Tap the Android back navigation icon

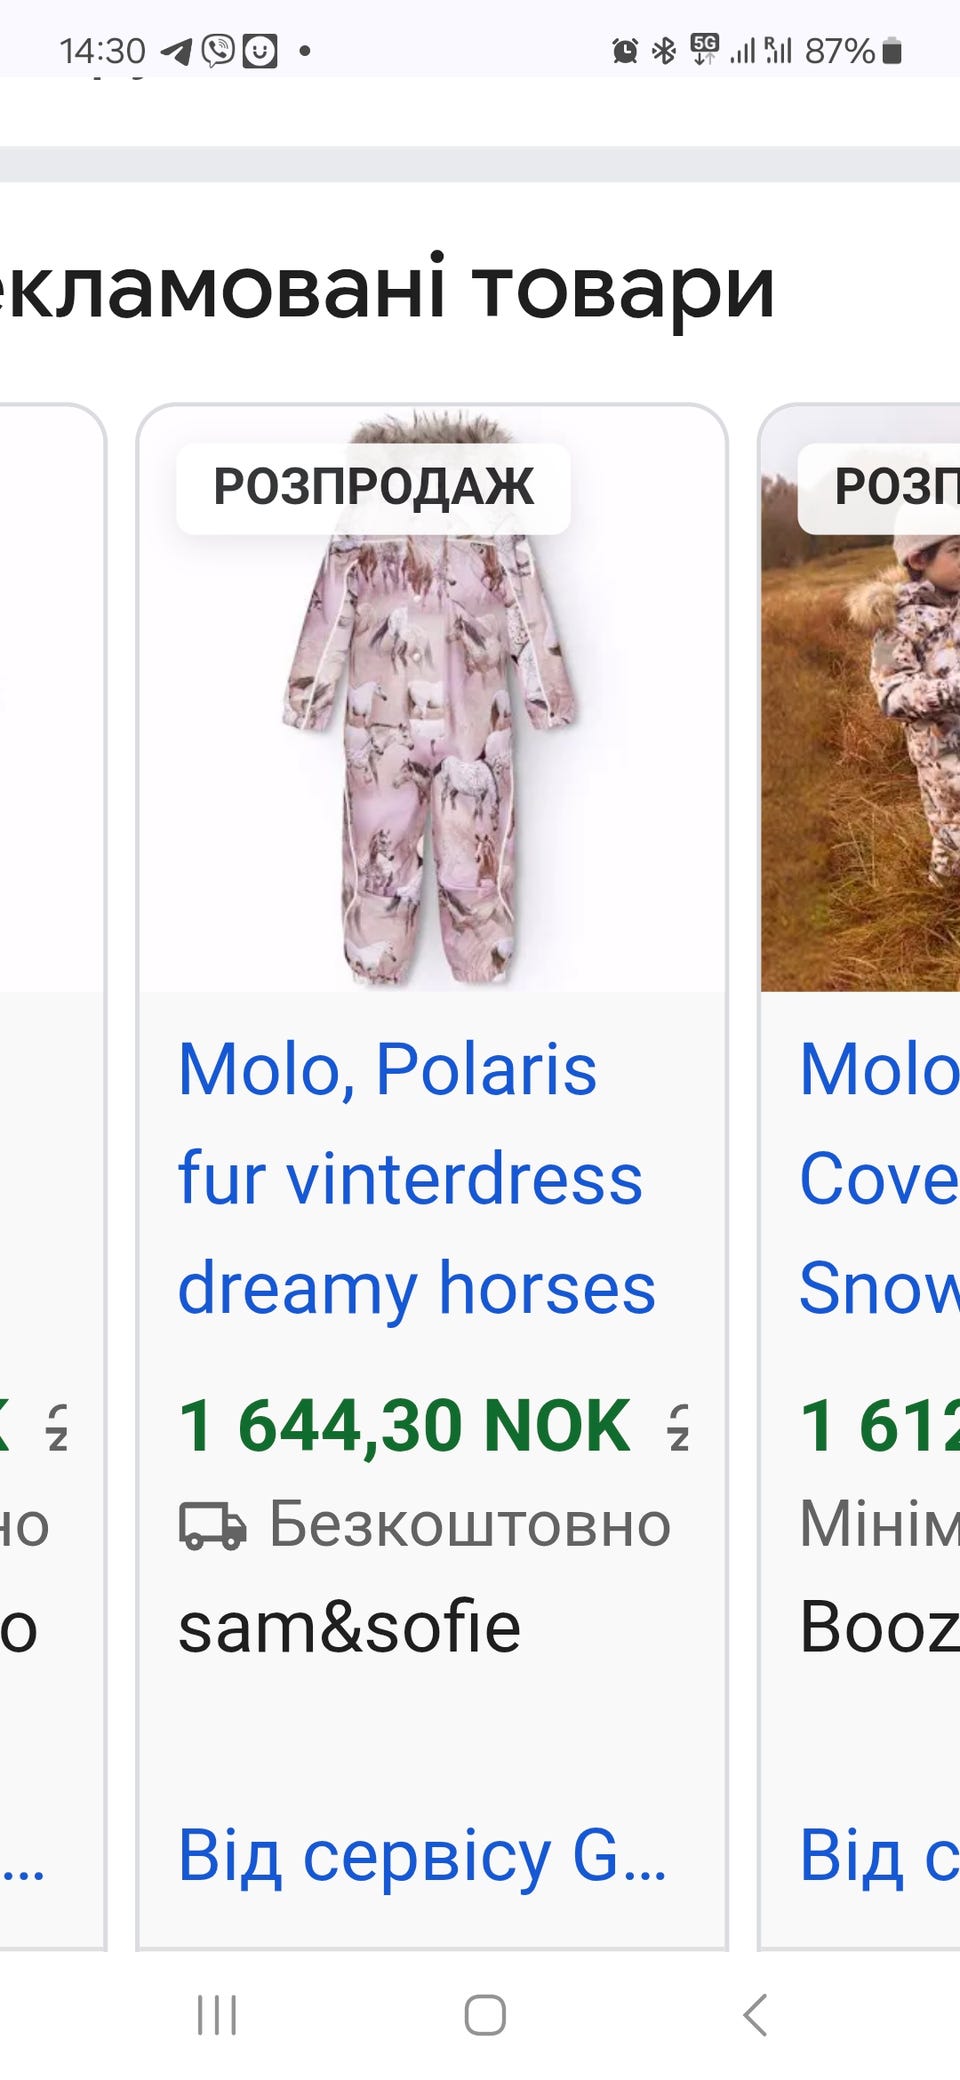[756, 2015]
